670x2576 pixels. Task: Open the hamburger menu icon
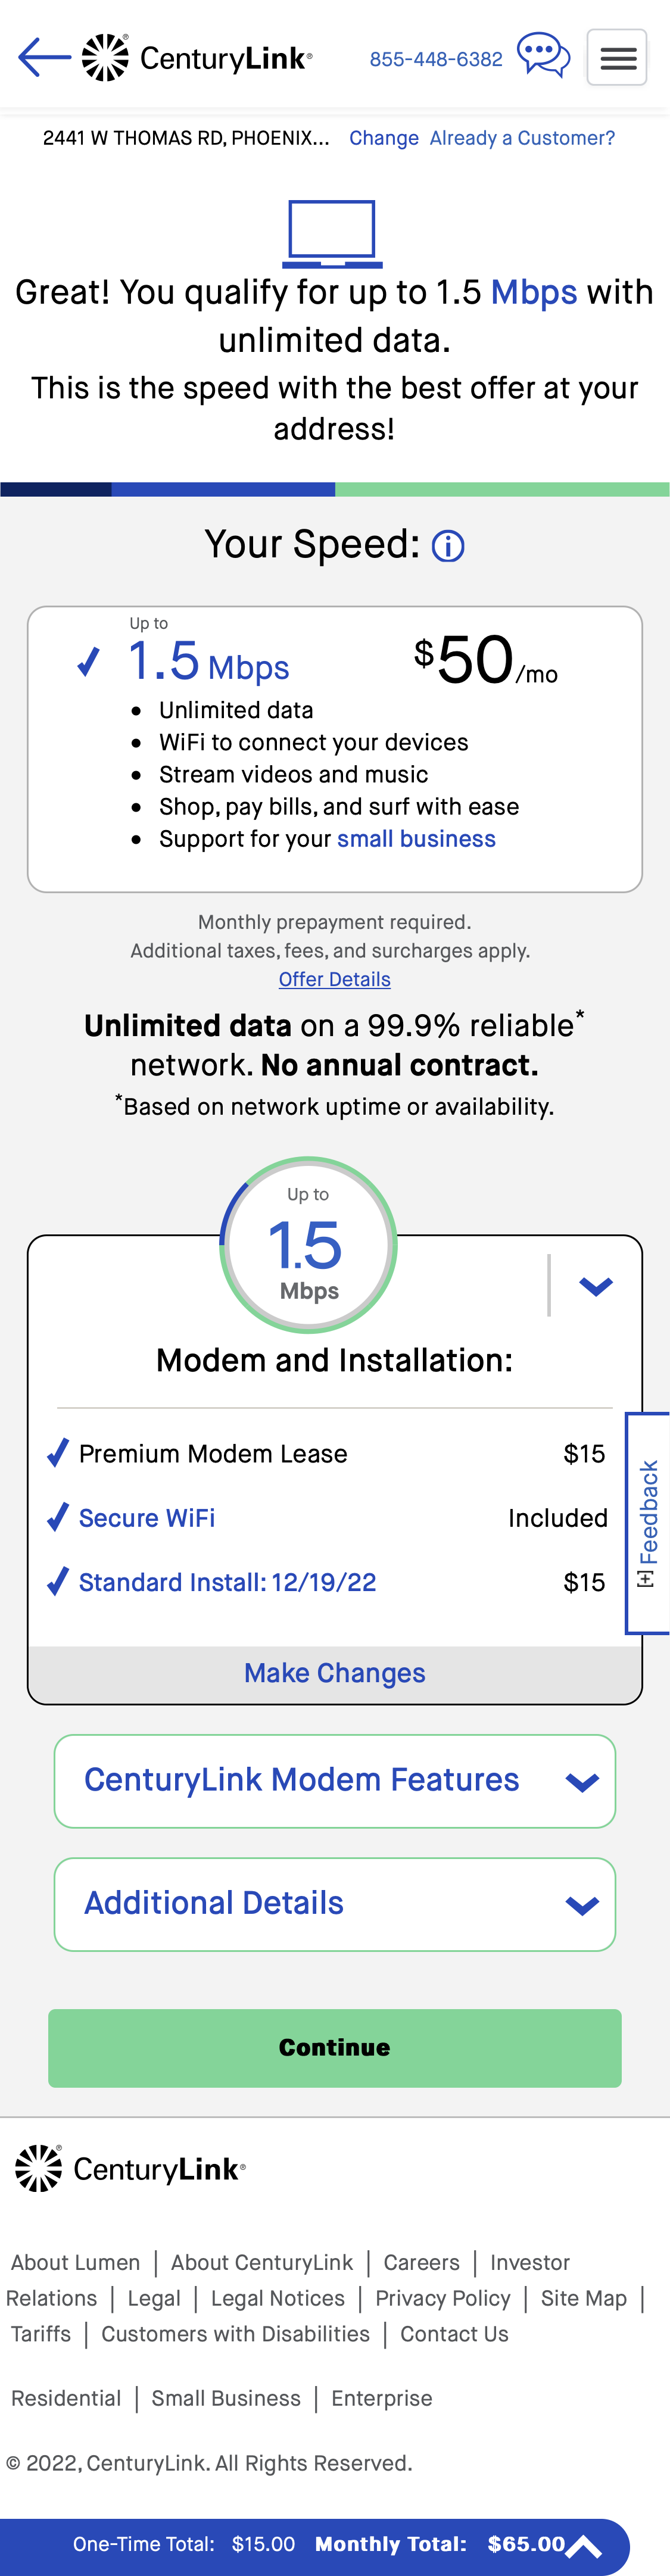click(x=617, y=57)
